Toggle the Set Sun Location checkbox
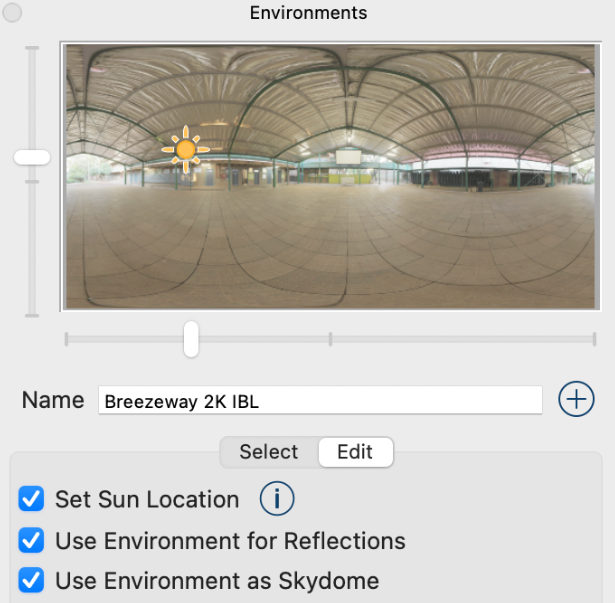The width and height of the screenshot is (615, 603). pos(32,499)
